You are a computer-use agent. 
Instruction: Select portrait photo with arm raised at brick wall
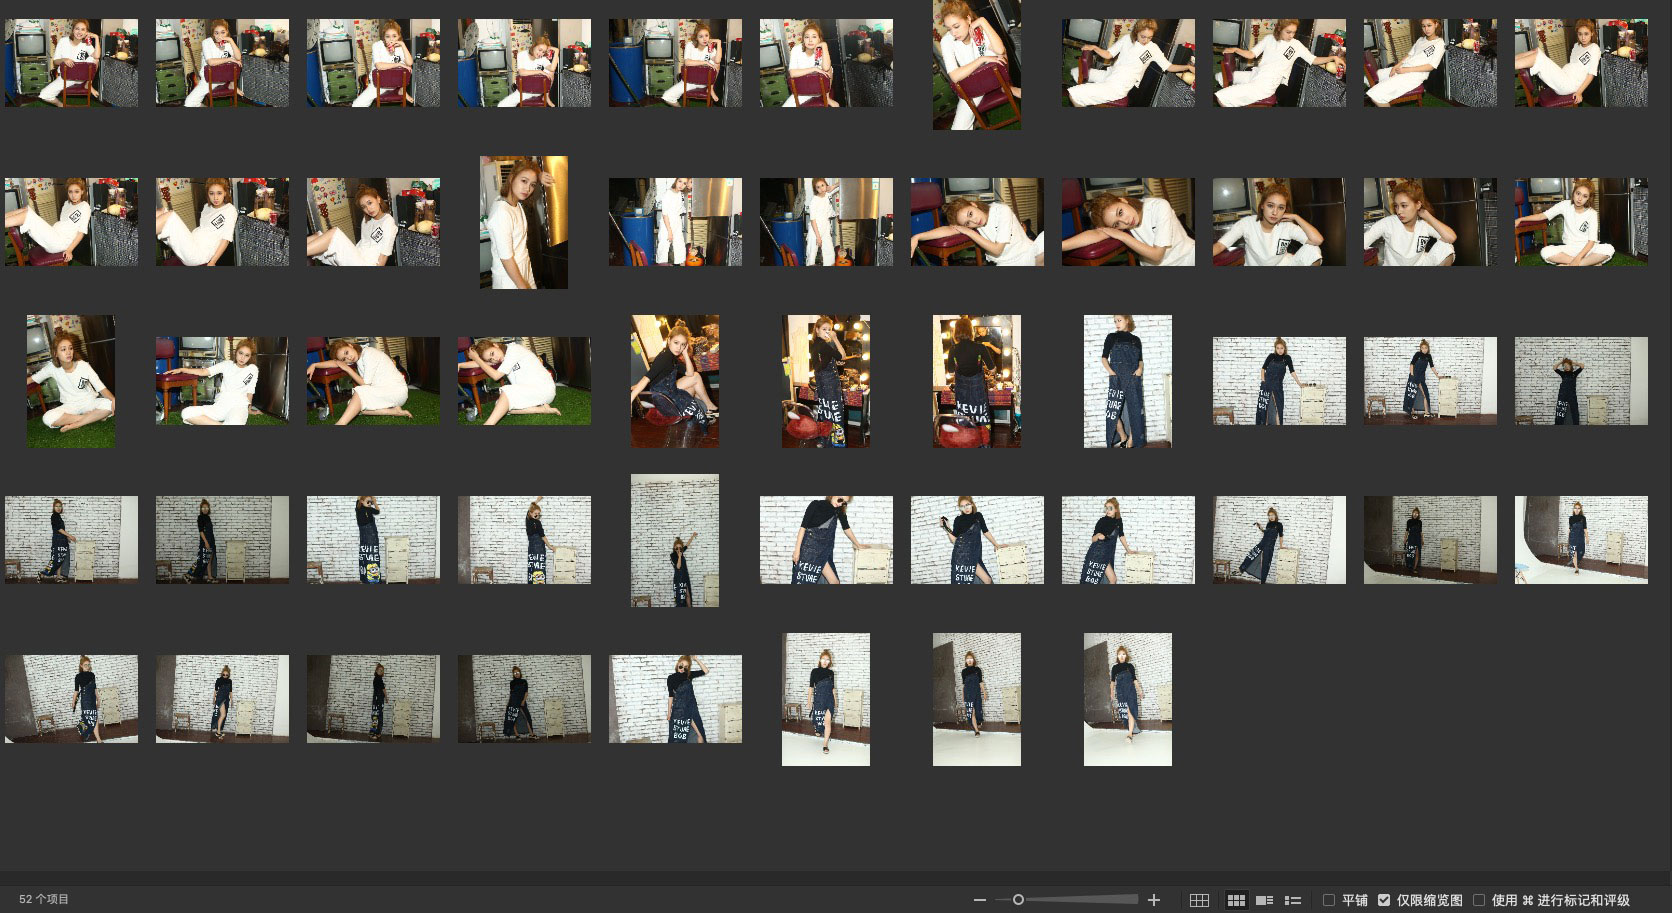pos(675,540)
